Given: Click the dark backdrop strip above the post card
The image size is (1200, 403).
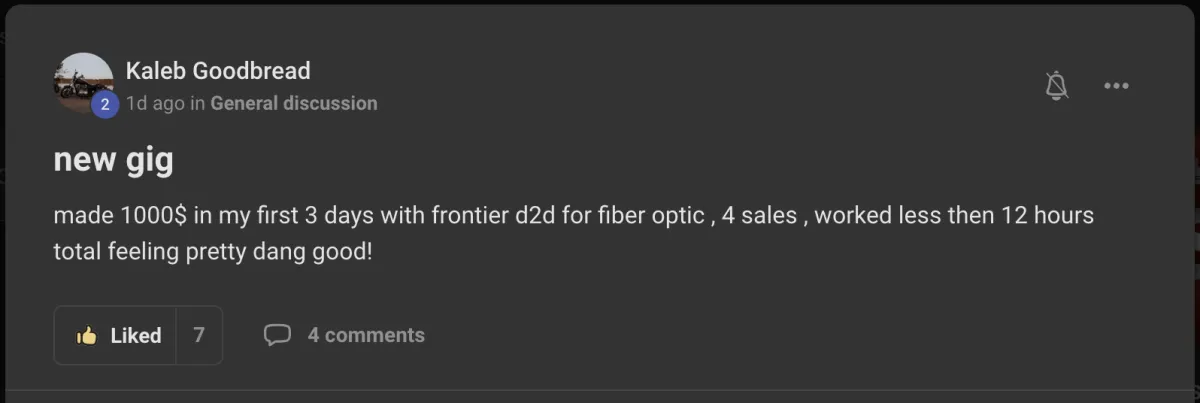Looking at the screenshot, I should (x=600, y=4).
